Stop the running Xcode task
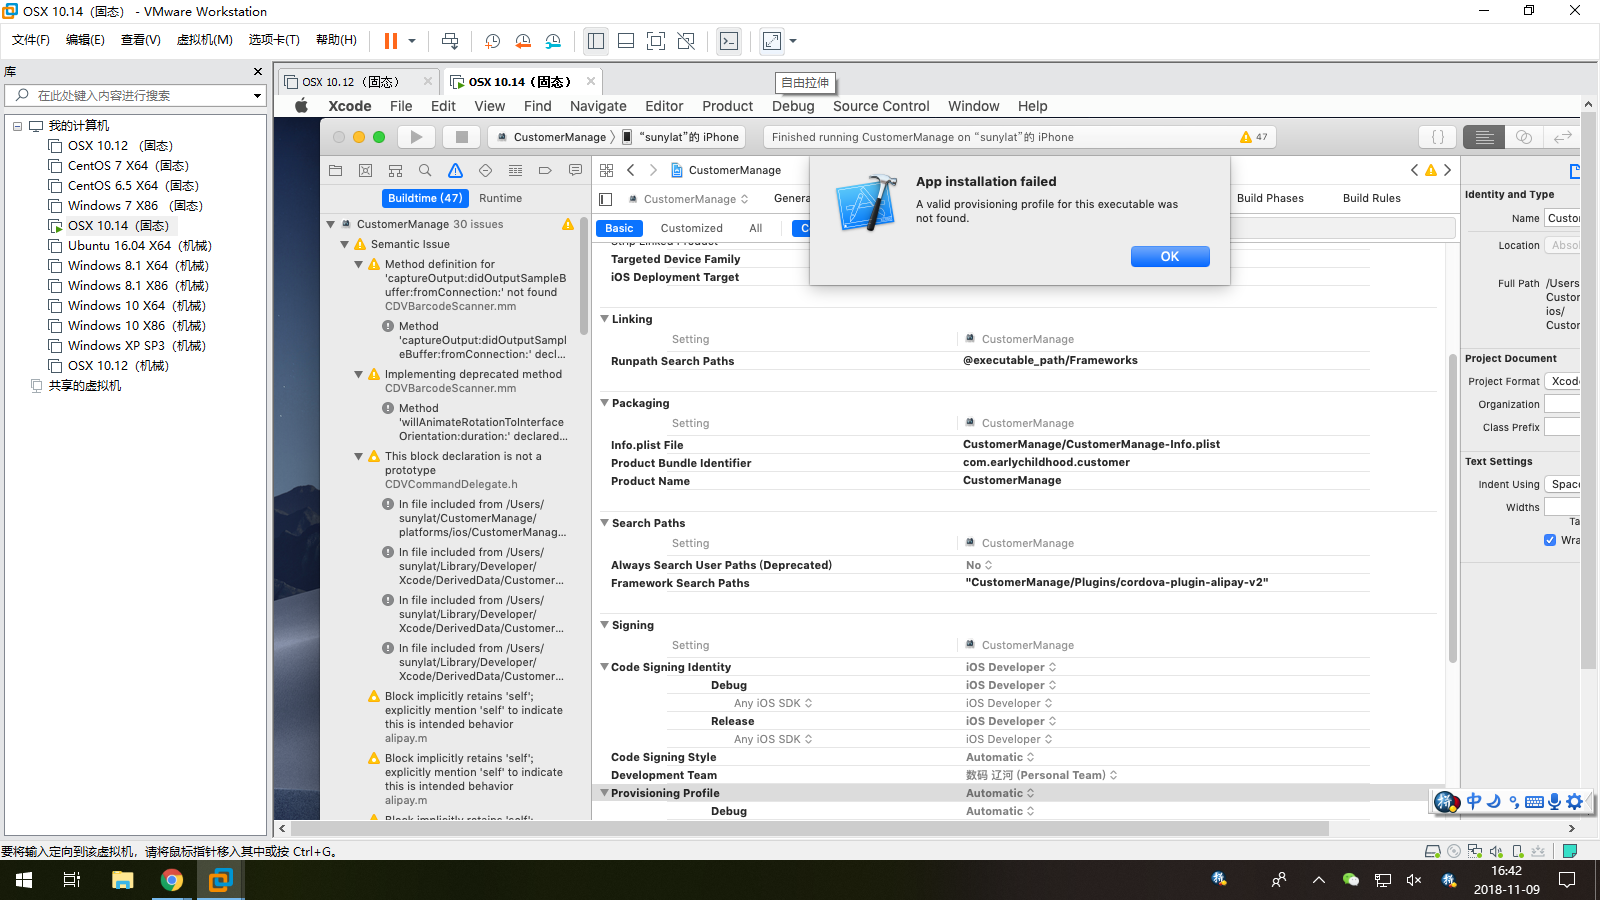1600x900 pixels. [x=461, y=137]
